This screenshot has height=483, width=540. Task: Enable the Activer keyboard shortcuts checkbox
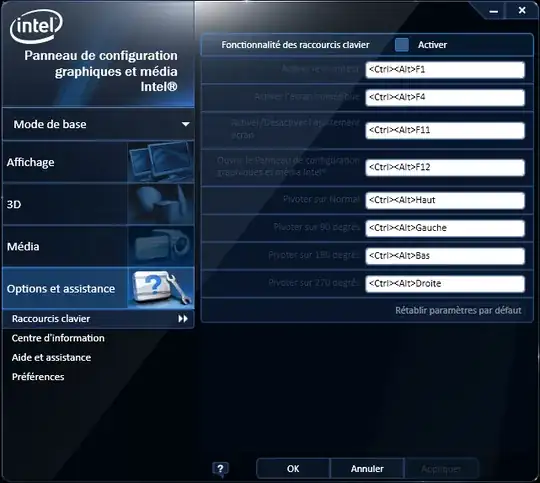coord(402,45)
